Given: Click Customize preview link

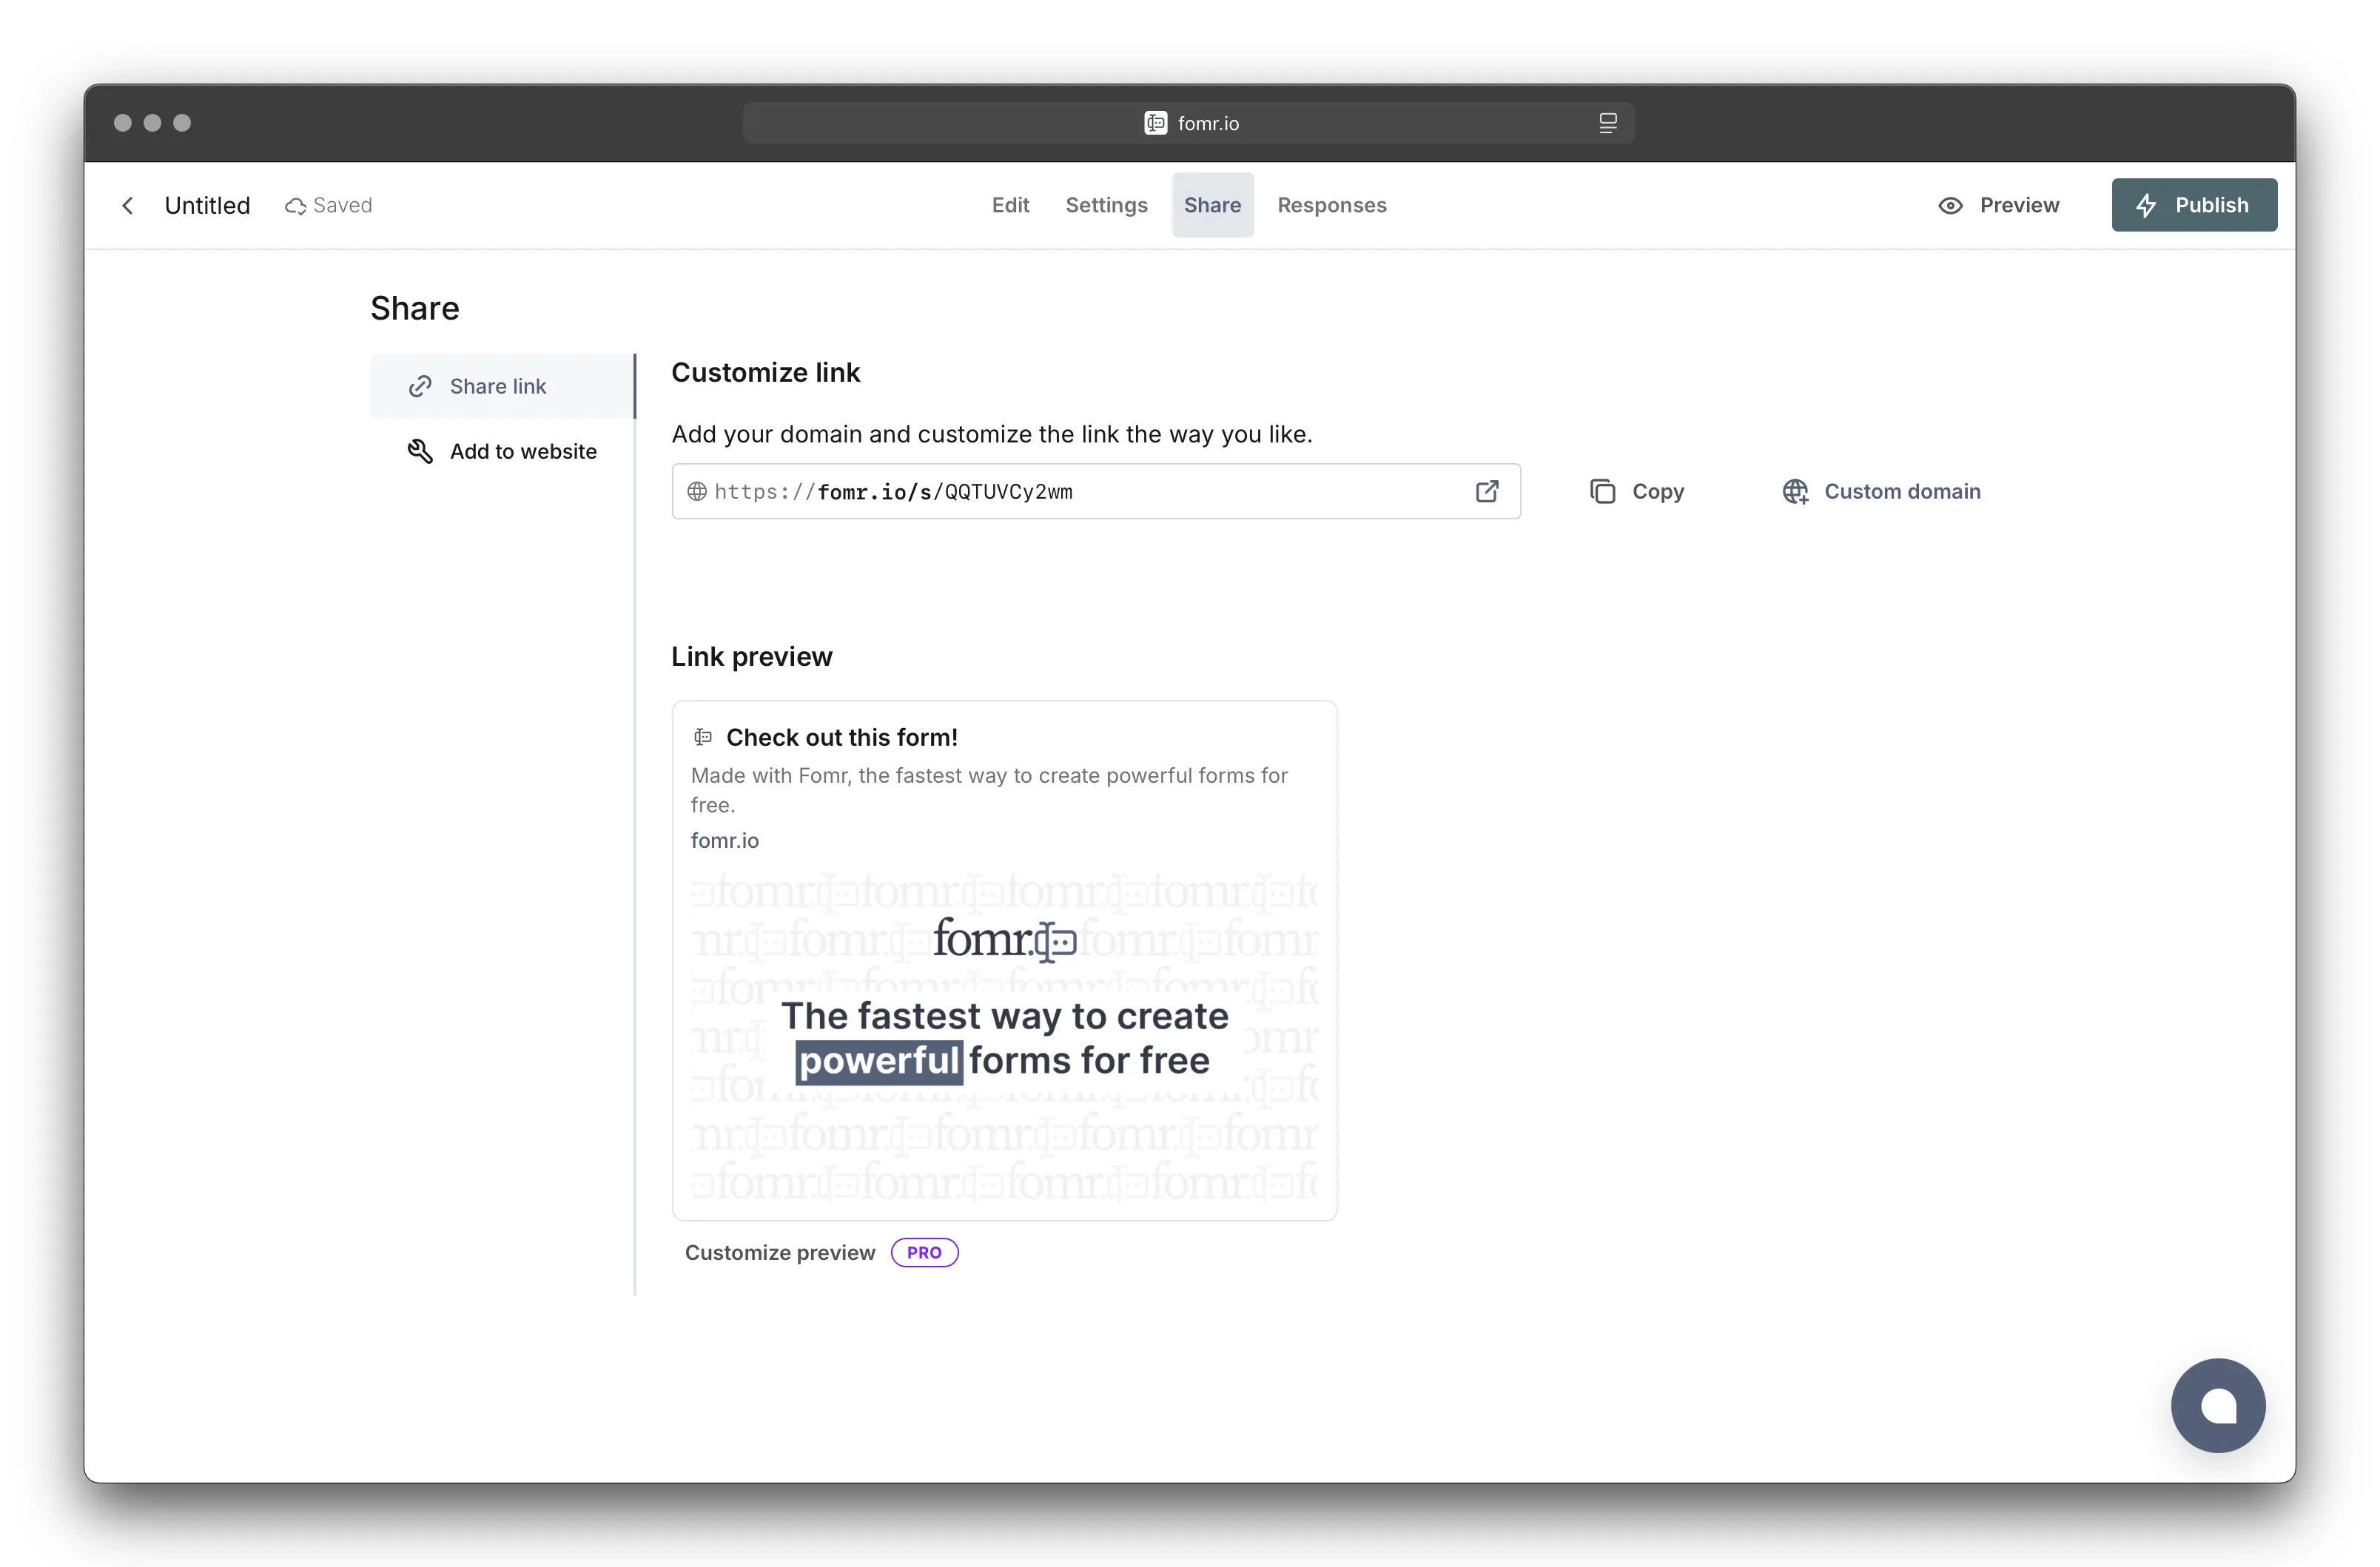Looking at the screenshot, I should [779, 1252].
